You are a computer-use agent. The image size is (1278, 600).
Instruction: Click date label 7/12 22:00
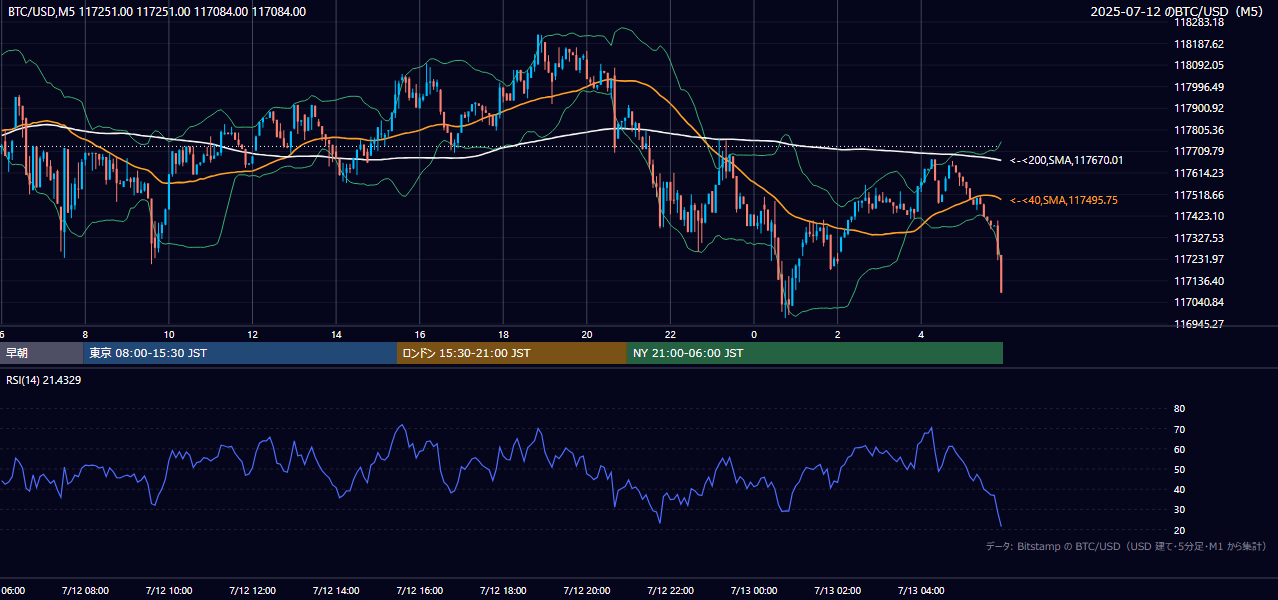tap(670, 591)
